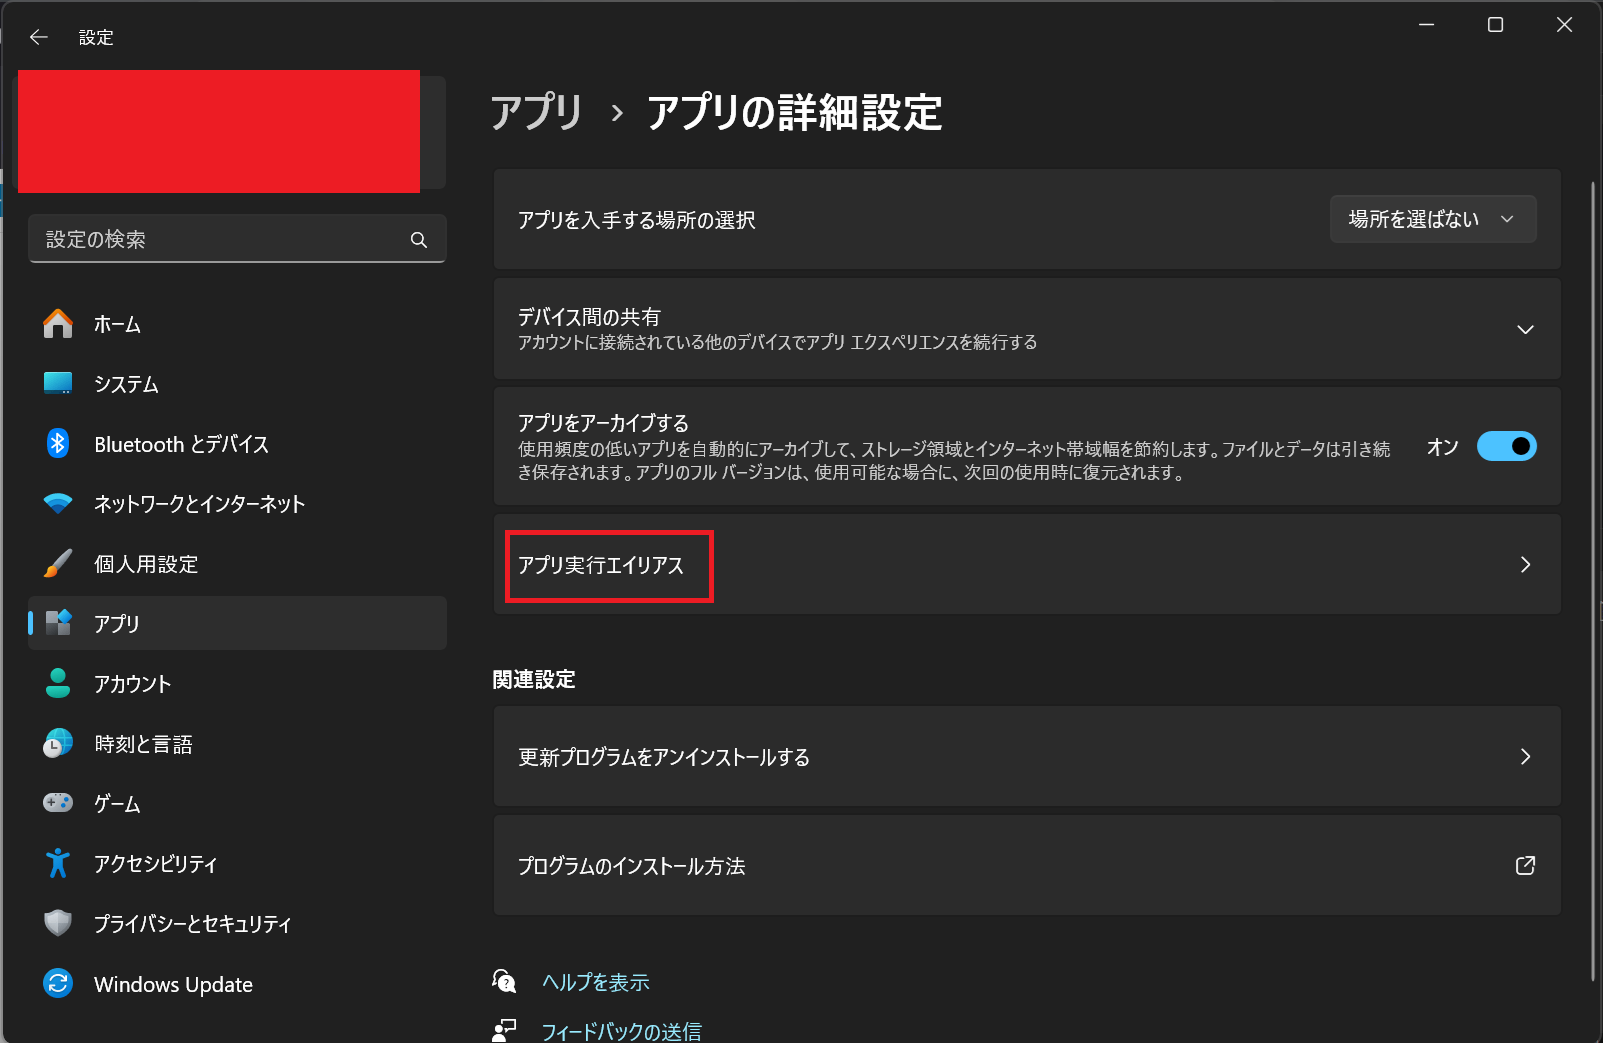
Task: Expand the デバイス間の共有 section chevron
Action: click(x=1525, y=329)
